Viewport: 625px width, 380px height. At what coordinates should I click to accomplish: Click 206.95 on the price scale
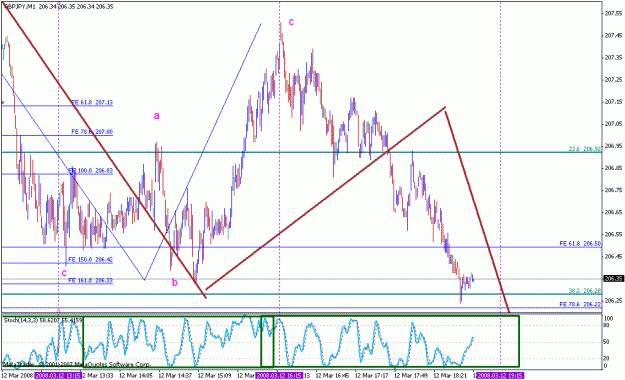click(x=613, y=146)
